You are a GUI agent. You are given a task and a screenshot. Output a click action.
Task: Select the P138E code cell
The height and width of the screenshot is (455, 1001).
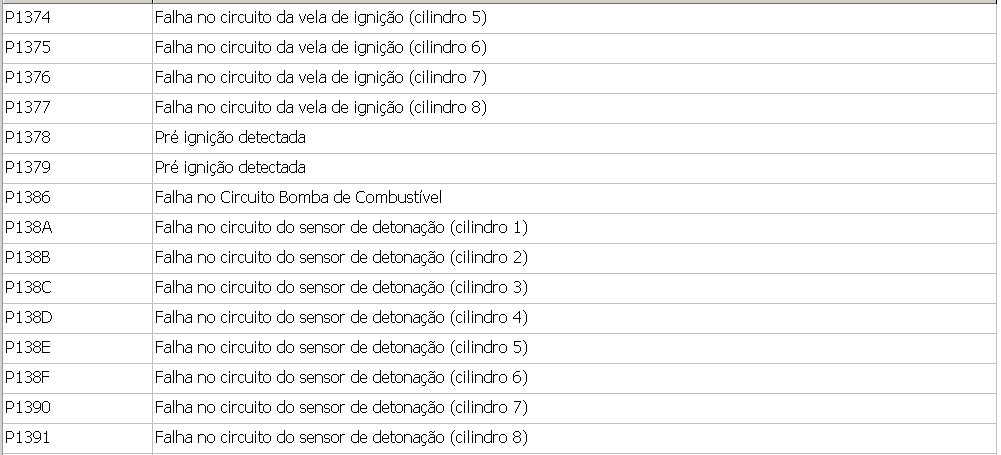click(x=28, y=348)
